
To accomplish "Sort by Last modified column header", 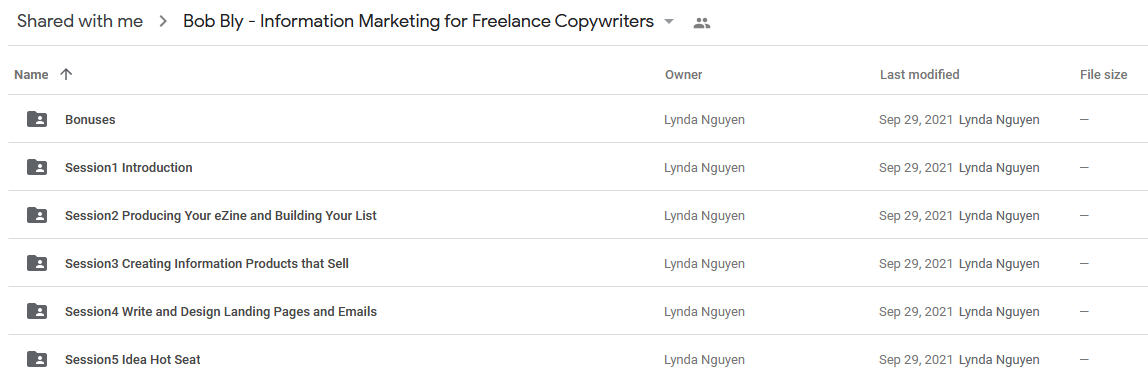I will pos(920,75).
